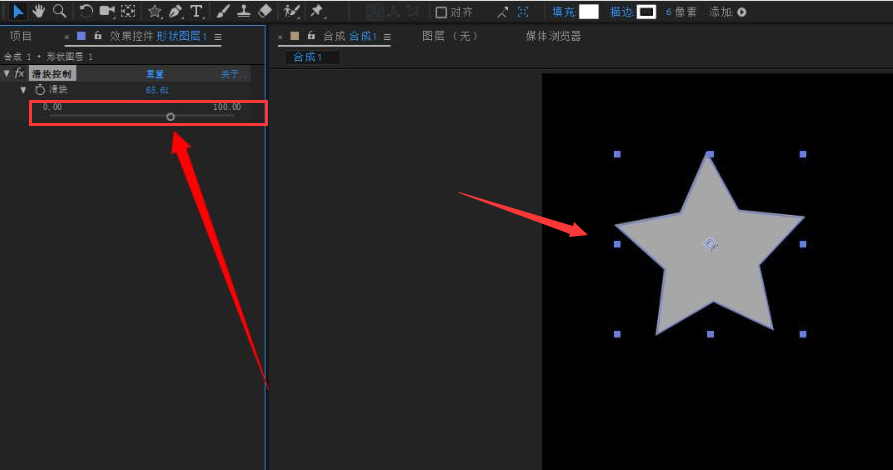The image size is (893, 470).
Task: Select the Puppet Pin tool
Action: [x=317, y=11]
